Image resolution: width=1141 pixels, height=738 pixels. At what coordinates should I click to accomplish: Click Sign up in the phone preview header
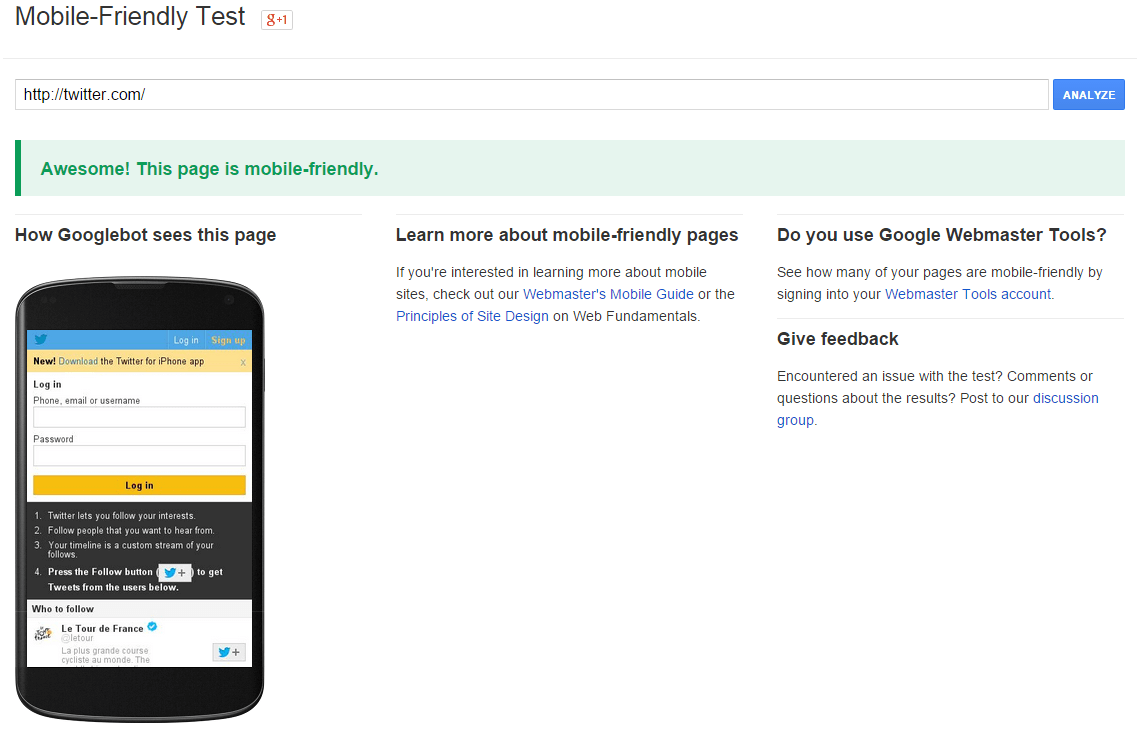pyautogui.click(x=228, y=340)
